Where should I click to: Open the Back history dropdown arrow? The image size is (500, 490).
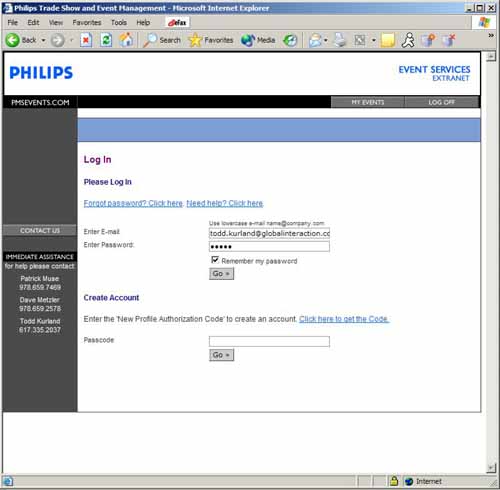point(43,40)
